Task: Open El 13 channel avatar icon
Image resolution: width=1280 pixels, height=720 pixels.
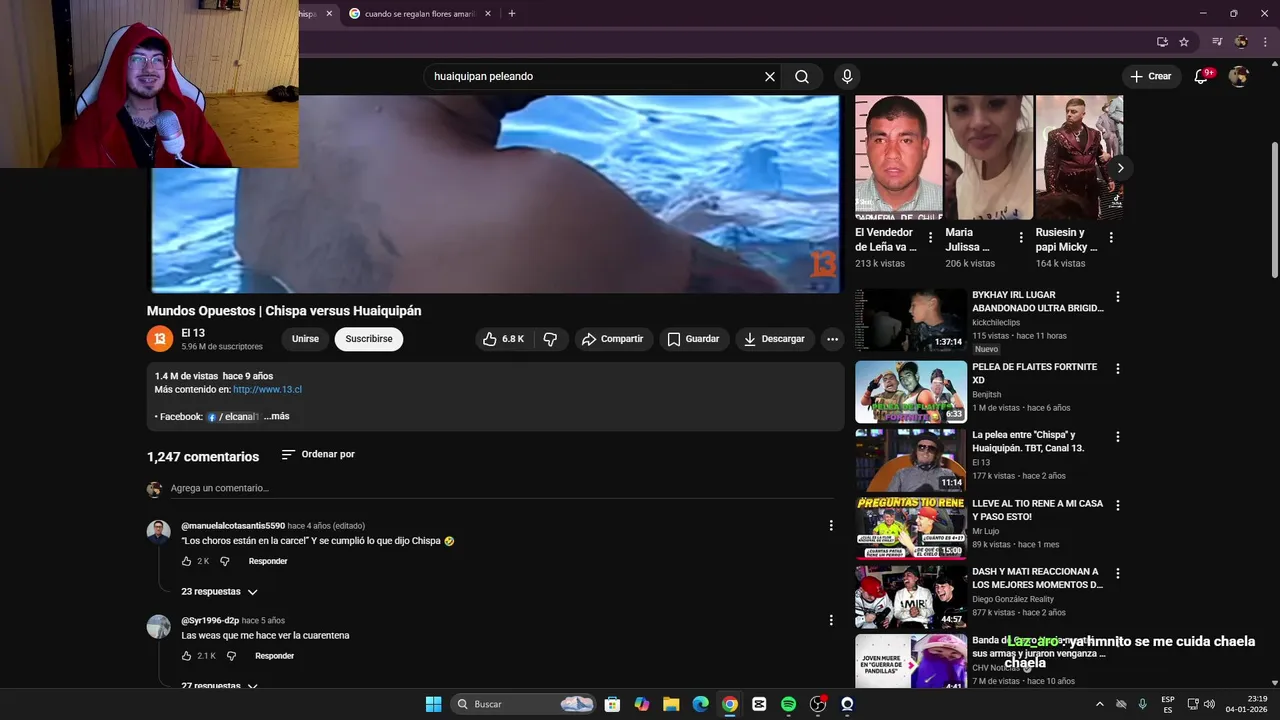Action: point(160,339)
